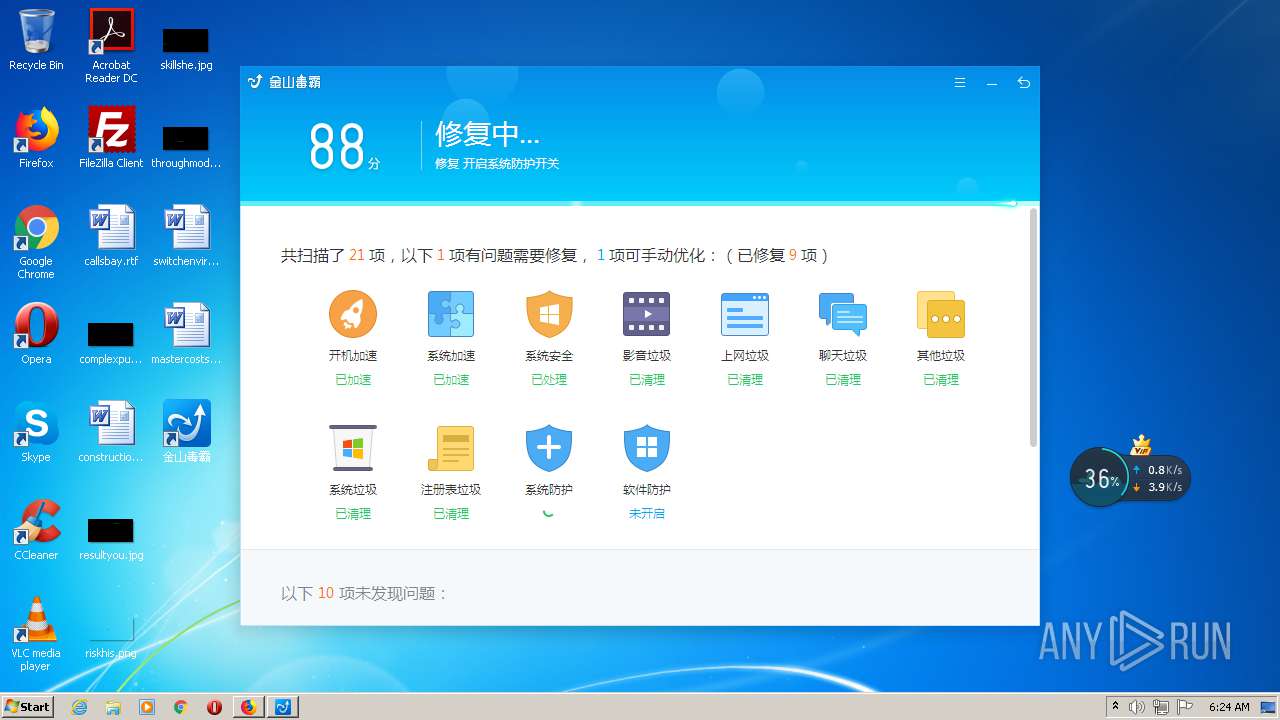Viewport: 1280px width, 720px height.
Task: Select FileZilla Client desktop icon
Action: 111,138
